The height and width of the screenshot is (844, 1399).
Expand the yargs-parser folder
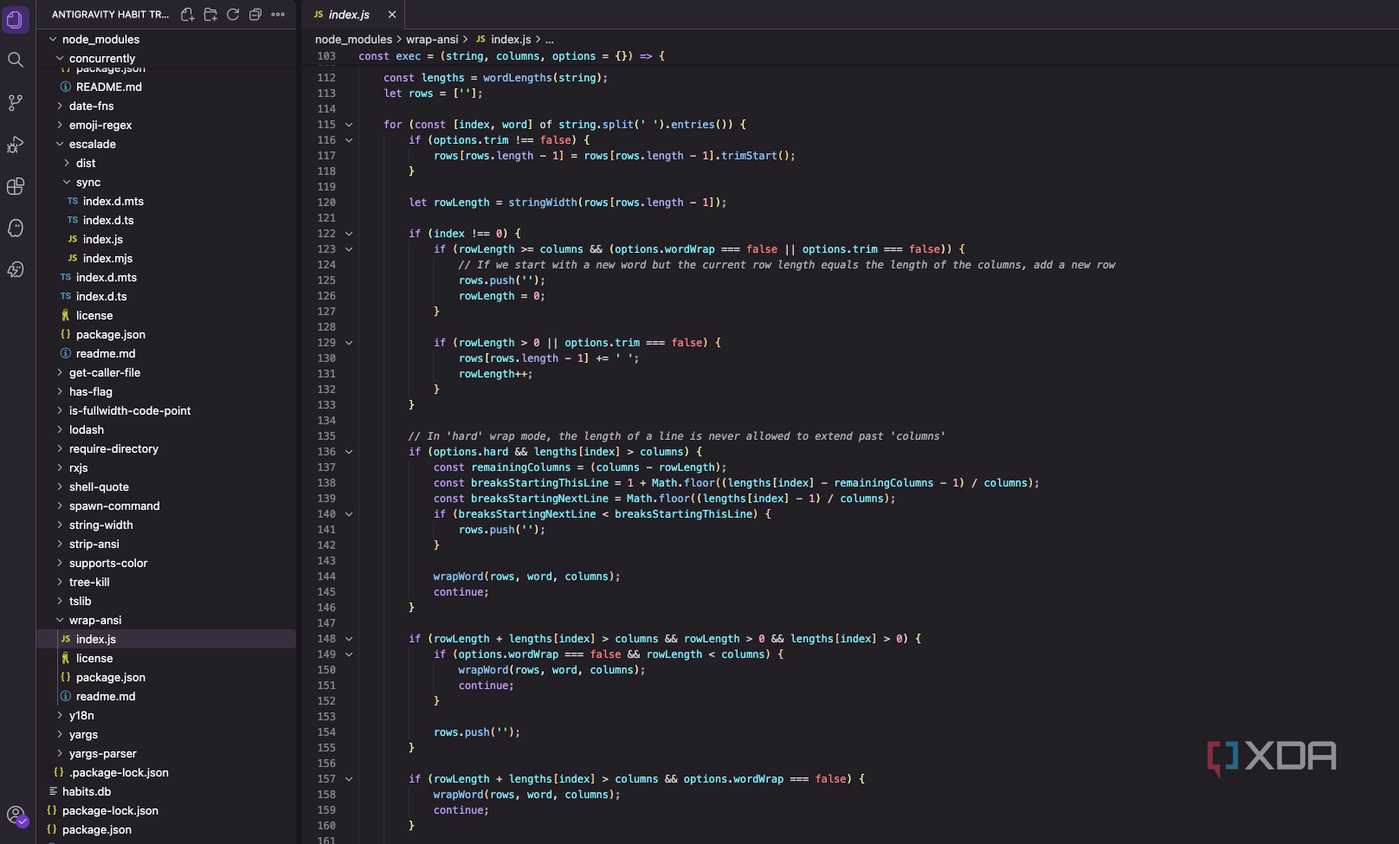102,753
